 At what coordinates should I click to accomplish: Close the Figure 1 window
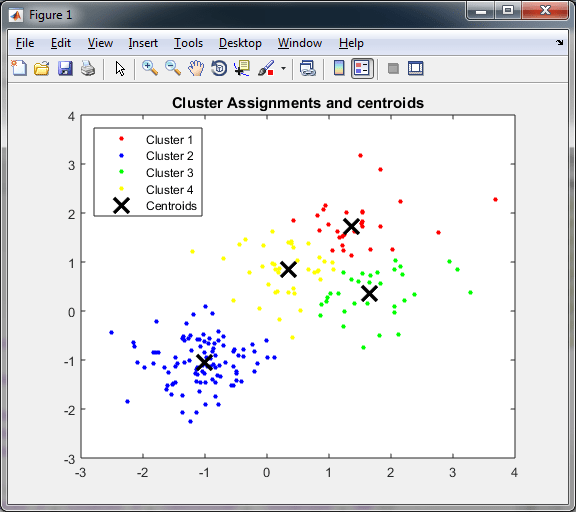point(545,10)
